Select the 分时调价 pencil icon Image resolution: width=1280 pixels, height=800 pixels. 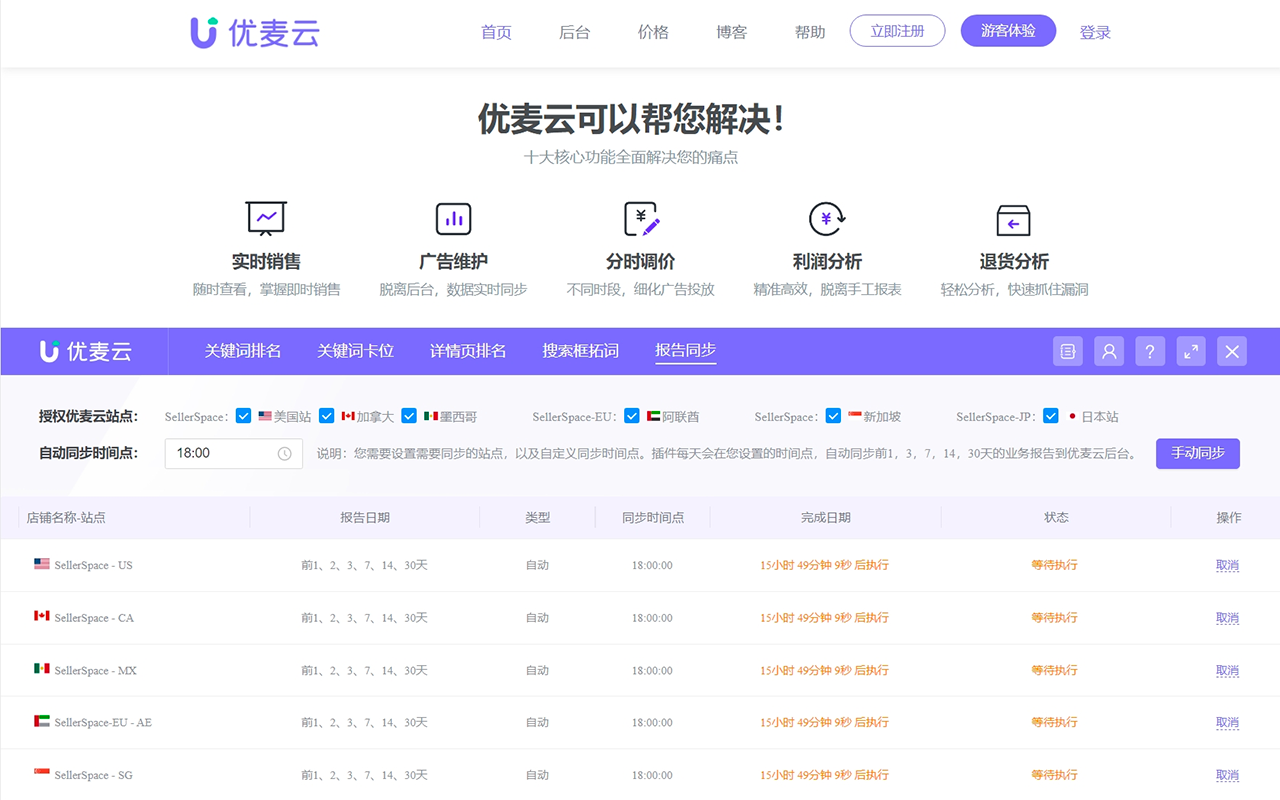(640, 218)
